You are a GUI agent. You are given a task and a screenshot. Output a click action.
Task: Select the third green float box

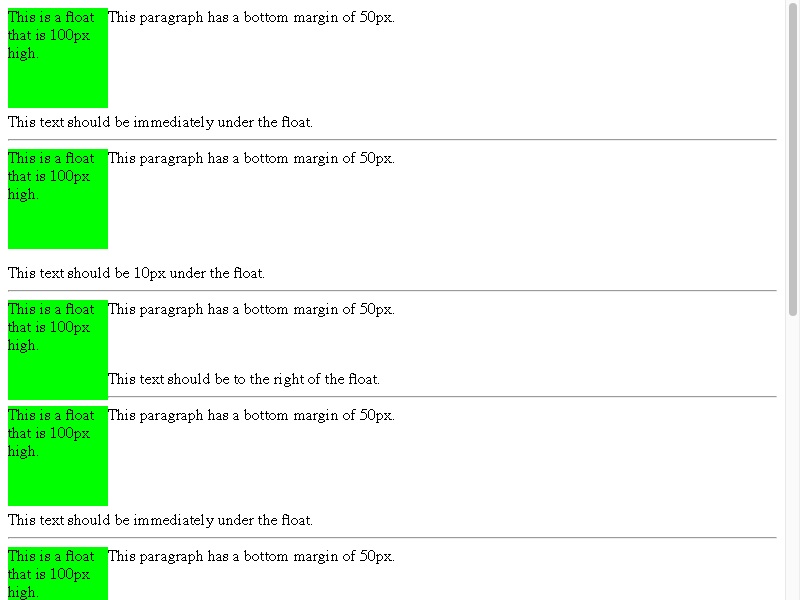(58, 349)
